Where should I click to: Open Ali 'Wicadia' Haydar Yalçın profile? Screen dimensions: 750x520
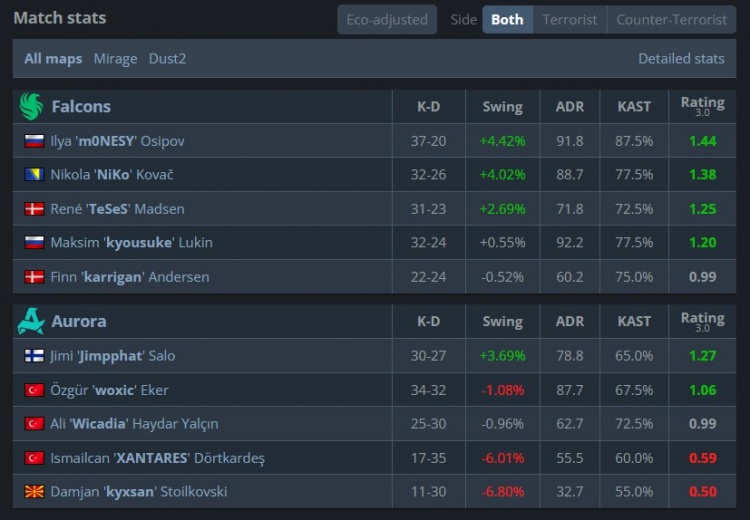[x=134, y=424]
